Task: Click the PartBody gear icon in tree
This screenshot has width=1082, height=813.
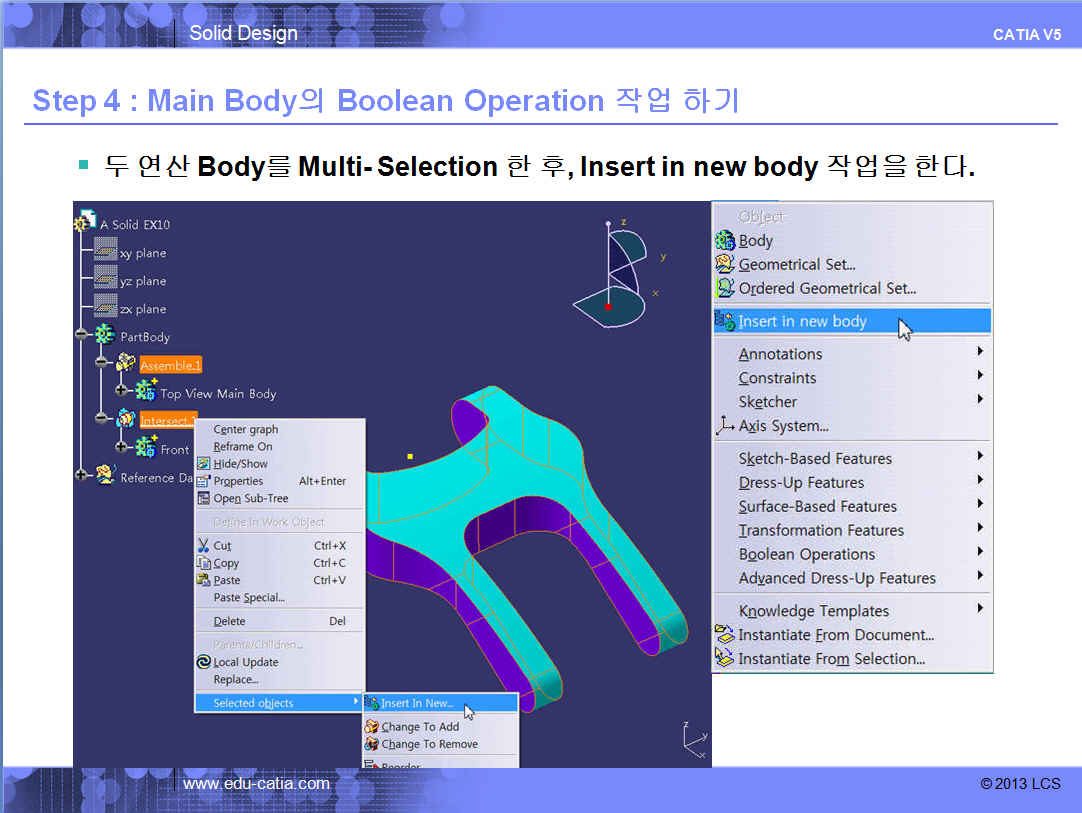Action: click(105, 336)
